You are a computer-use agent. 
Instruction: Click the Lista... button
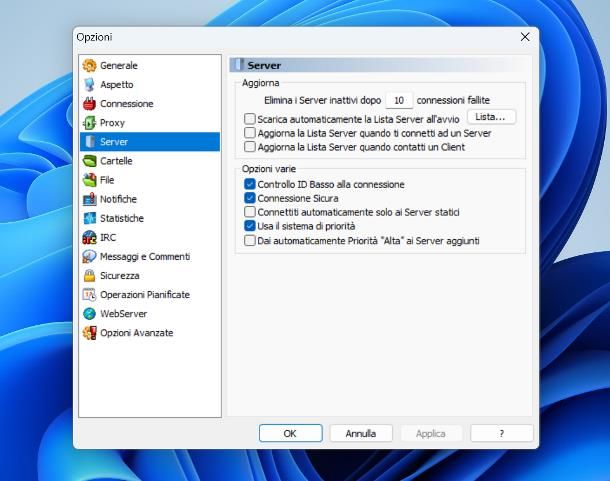tap(491, 117)
